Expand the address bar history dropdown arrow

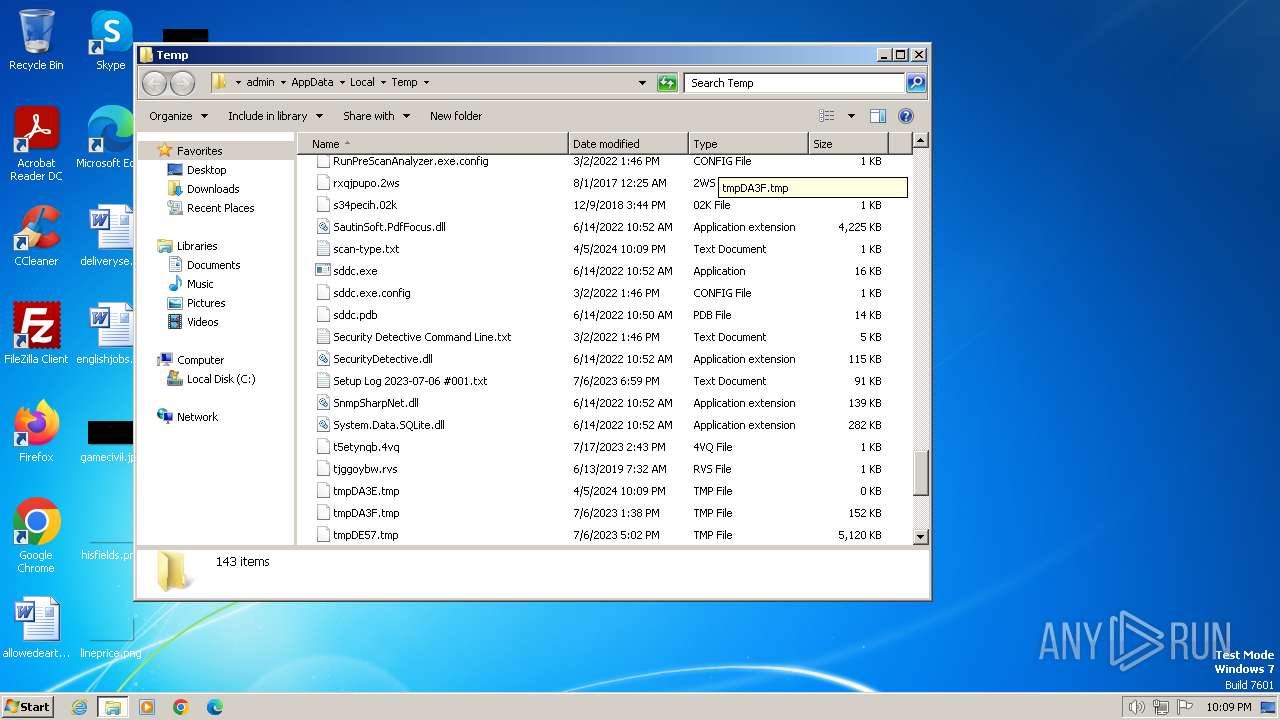642,83
